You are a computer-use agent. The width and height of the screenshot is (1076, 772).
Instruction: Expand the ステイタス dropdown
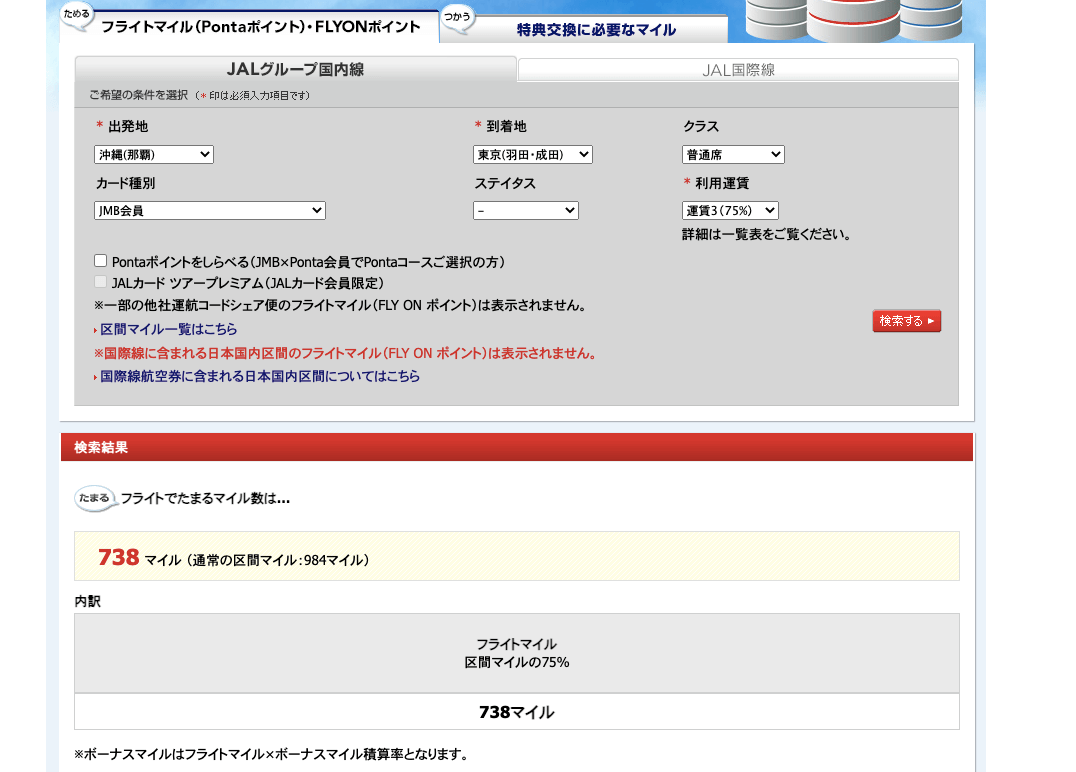(x=526, y=211)
